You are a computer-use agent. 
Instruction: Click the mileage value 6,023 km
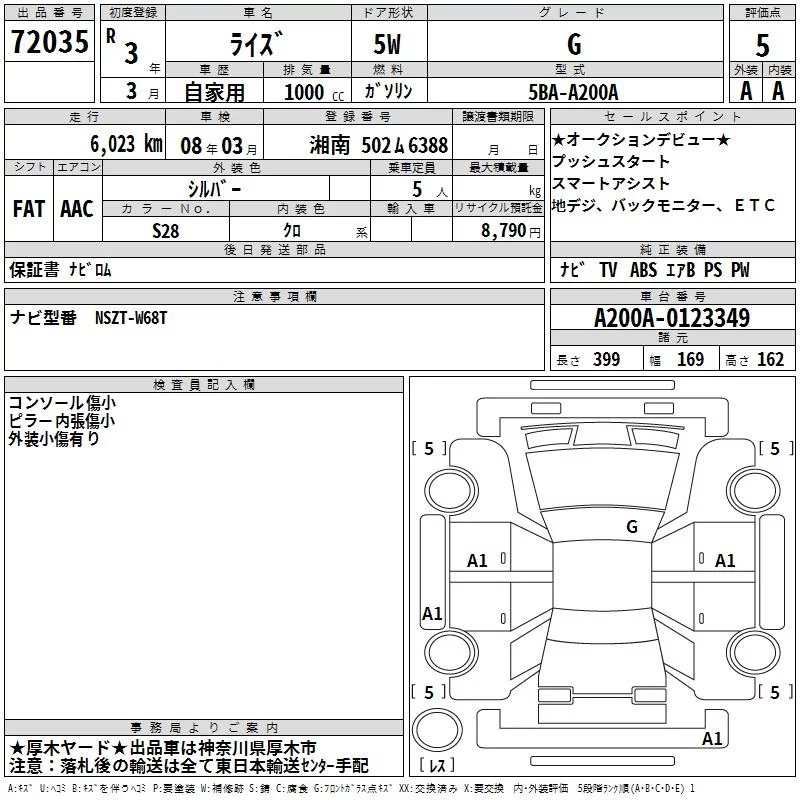click(x=126, y=144)
